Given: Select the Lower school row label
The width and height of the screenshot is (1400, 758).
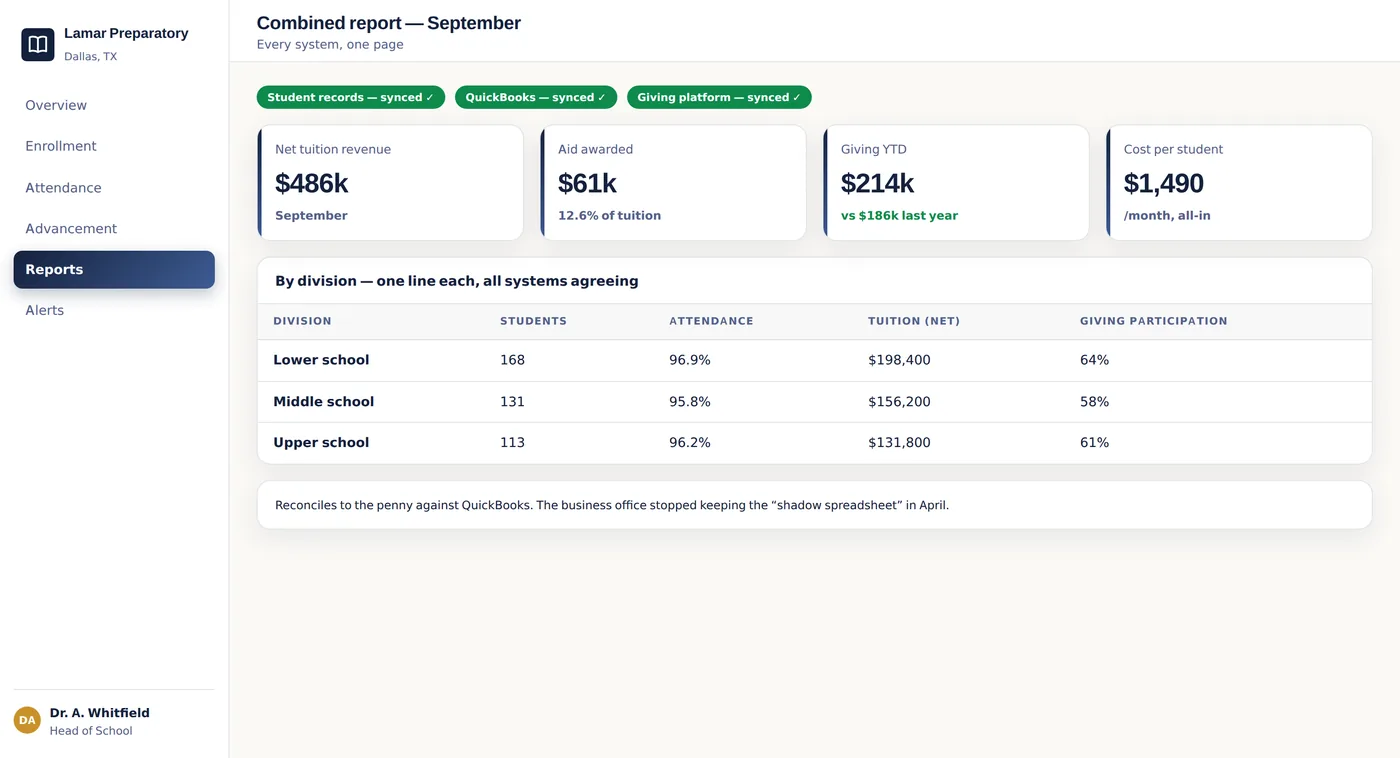Looking at the screenshot, I should 321,360.
